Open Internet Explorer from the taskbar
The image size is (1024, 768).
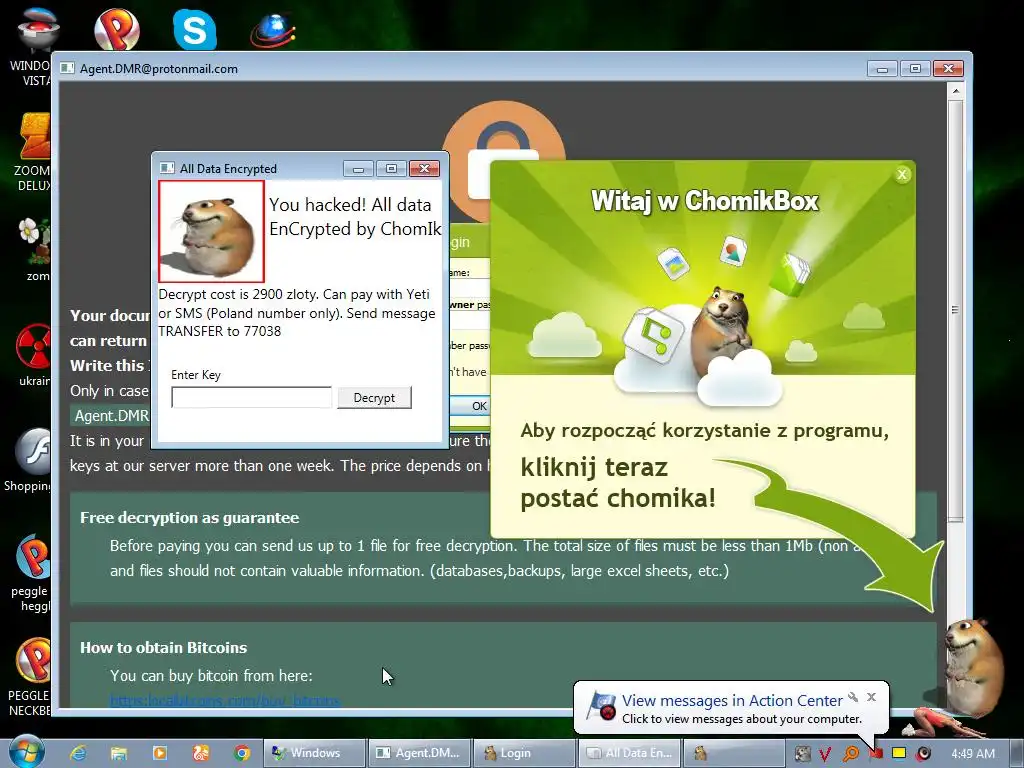(78, 753)
